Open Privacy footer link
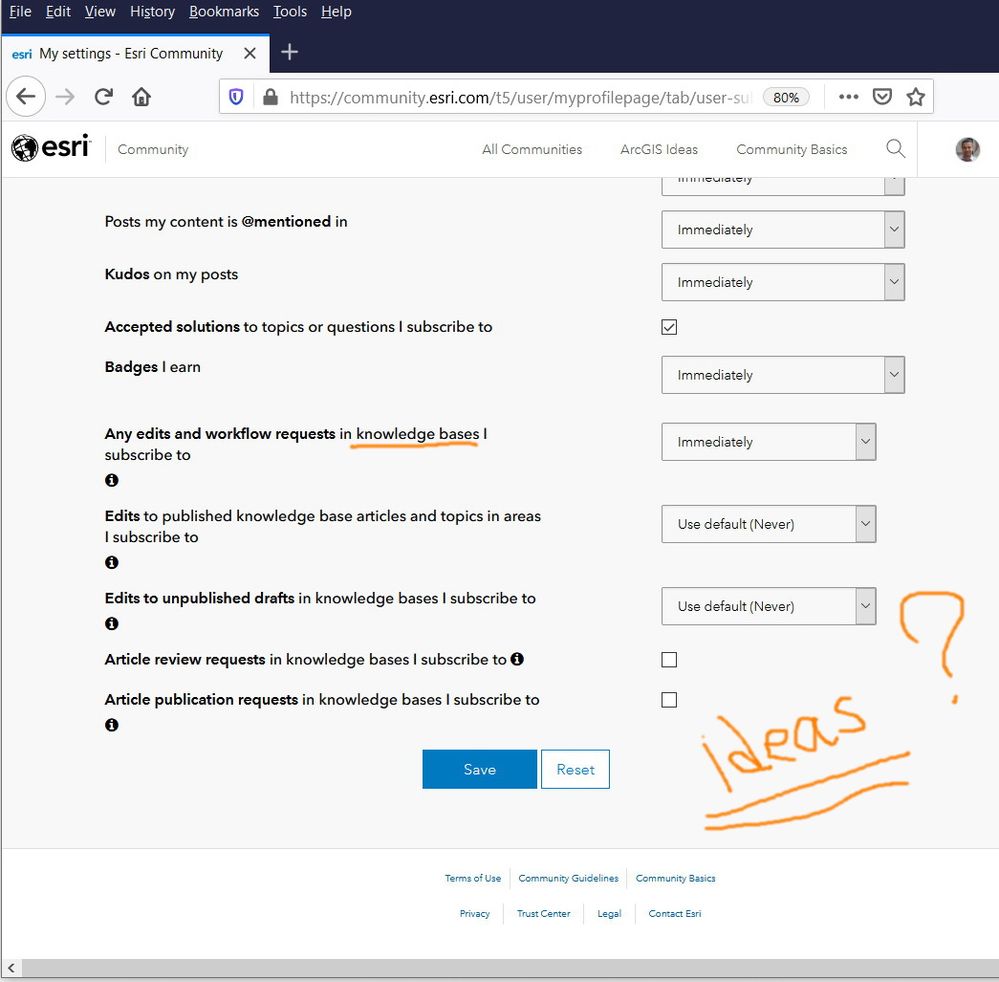999x982 pixels. 475,913
